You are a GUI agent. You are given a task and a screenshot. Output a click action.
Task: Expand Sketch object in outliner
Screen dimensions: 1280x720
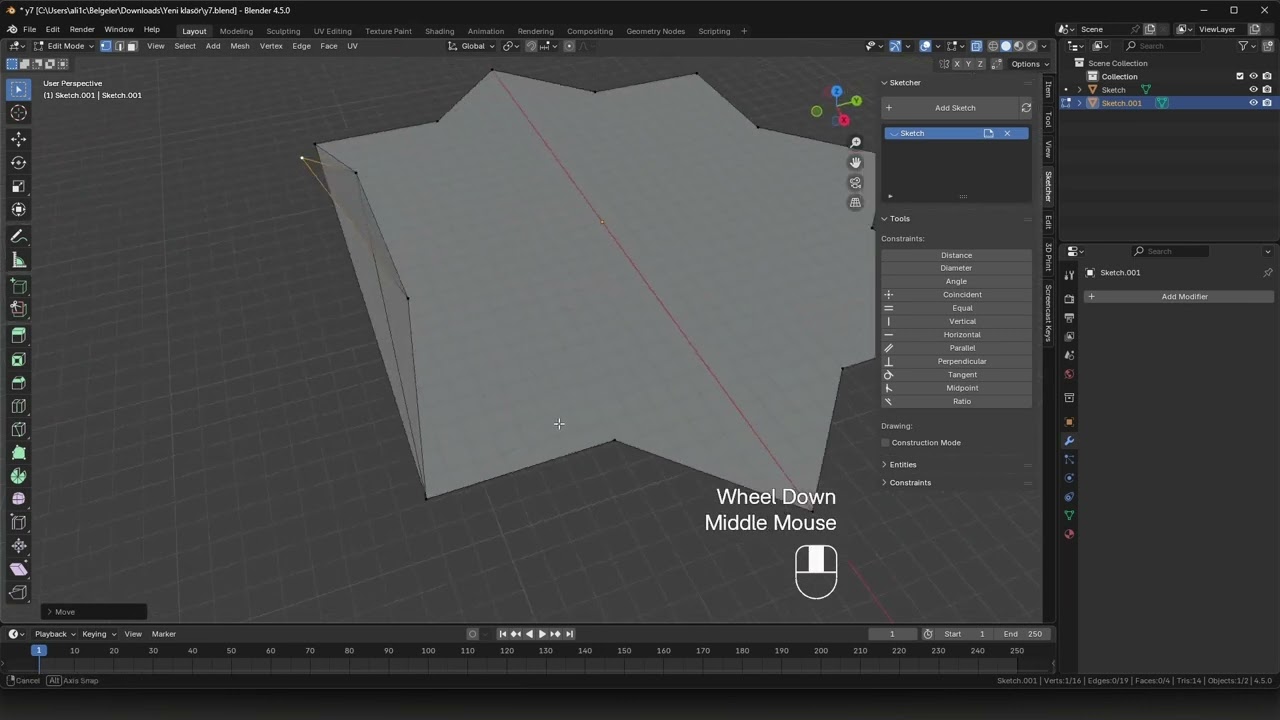(x=1079, y=90)
